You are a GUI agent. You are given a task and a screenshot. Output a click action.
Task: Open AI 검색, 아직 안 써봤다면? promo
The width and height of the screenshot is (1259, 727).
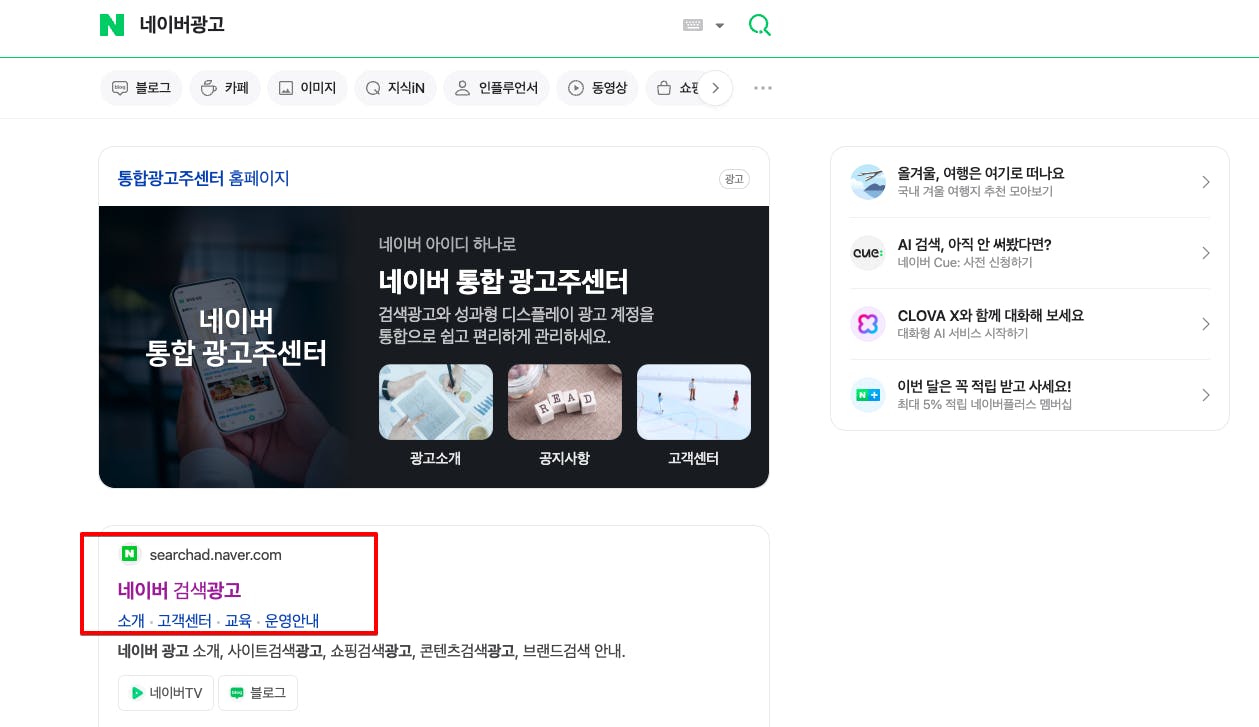coord(975,244)
